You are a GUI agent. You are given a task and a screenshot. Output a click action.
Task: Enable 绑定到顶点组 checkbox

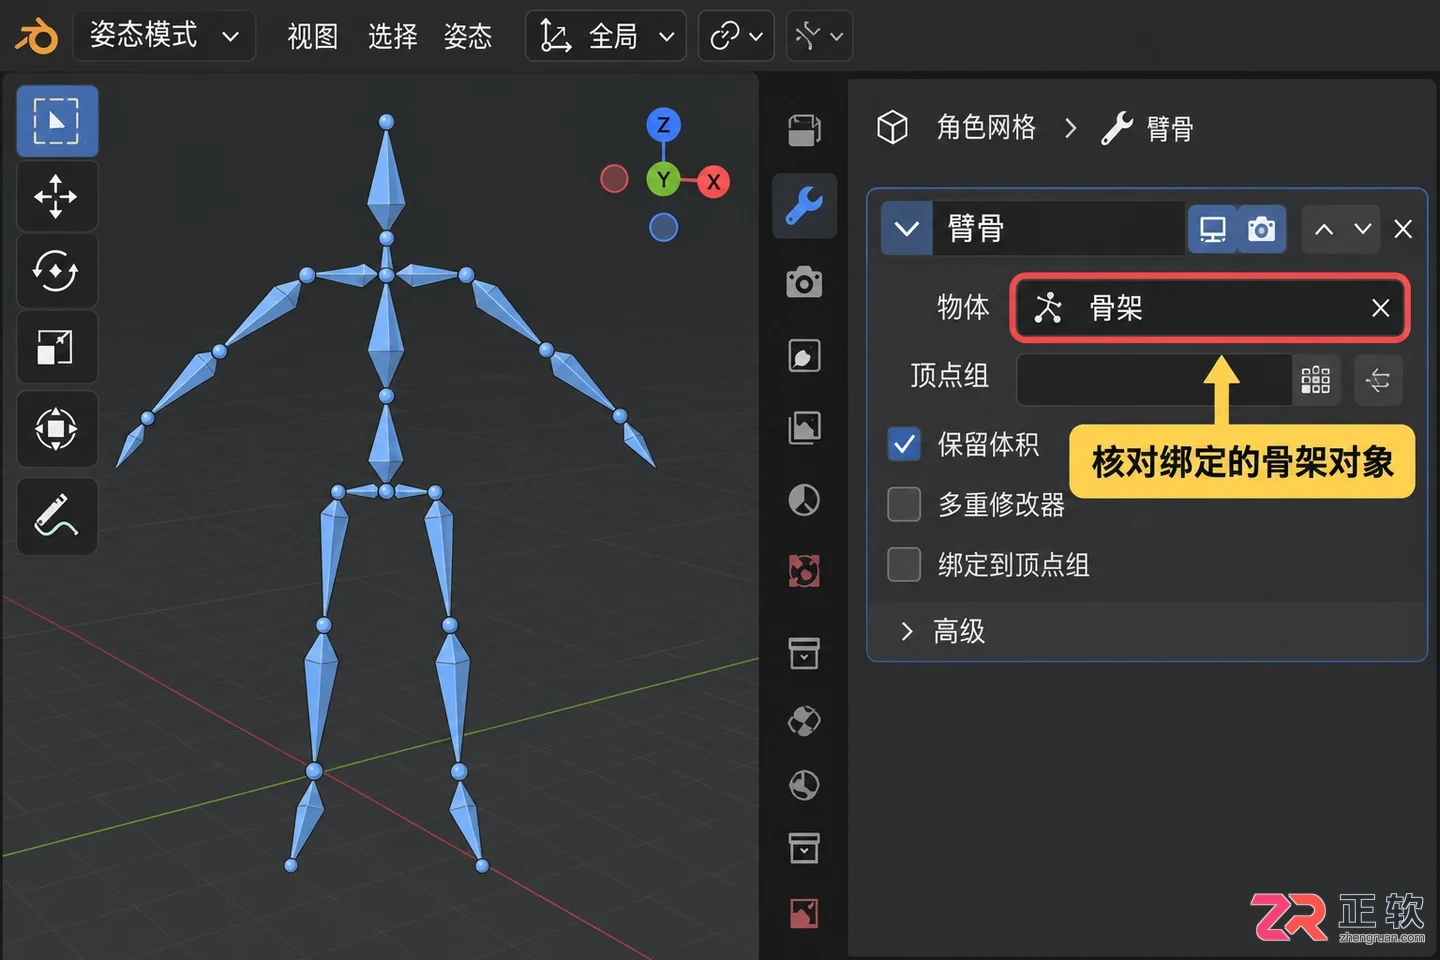[904, 564]
